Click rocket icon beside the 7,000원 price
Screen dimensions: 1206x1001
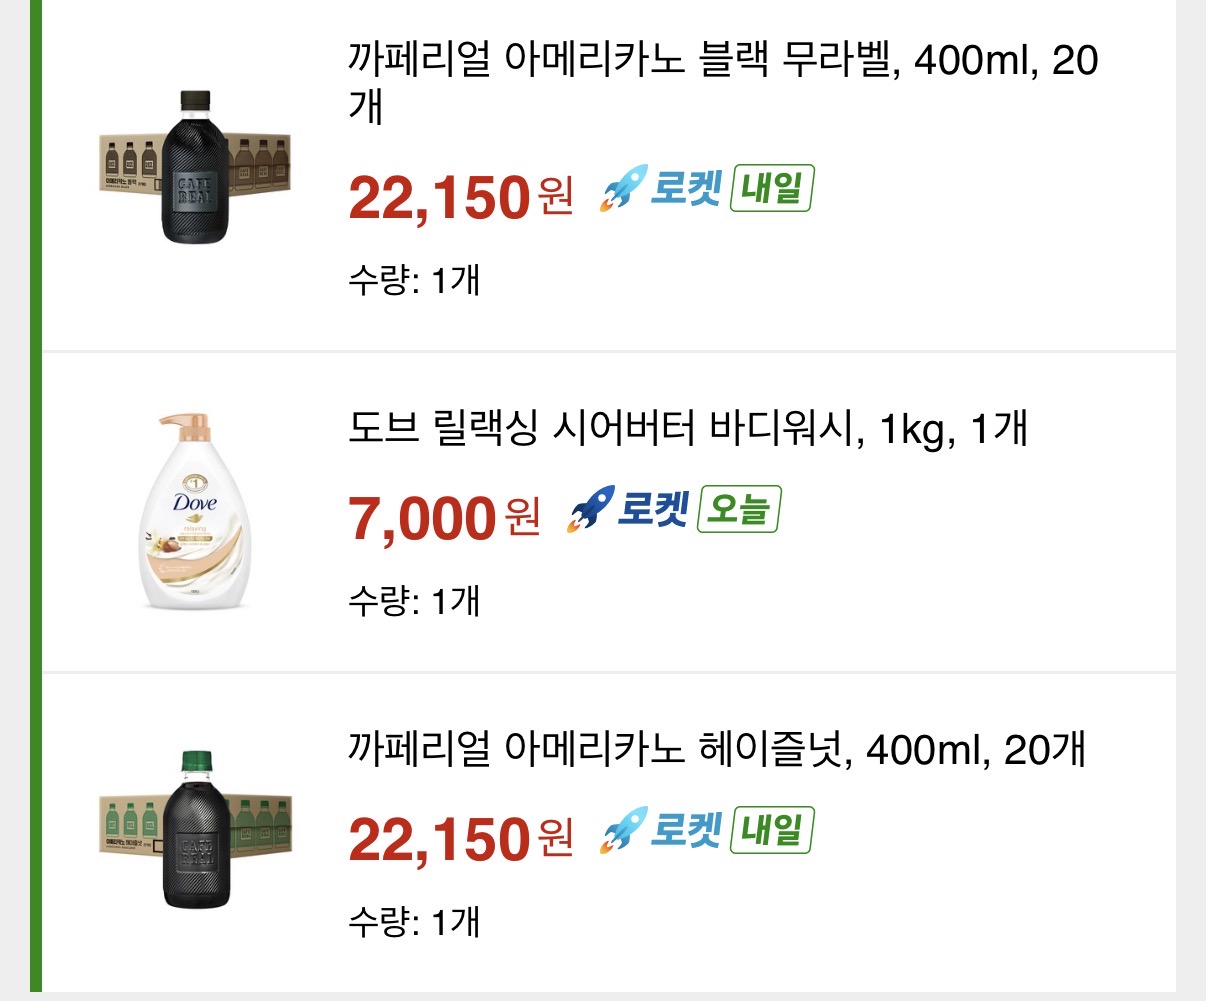coord(588,510)
